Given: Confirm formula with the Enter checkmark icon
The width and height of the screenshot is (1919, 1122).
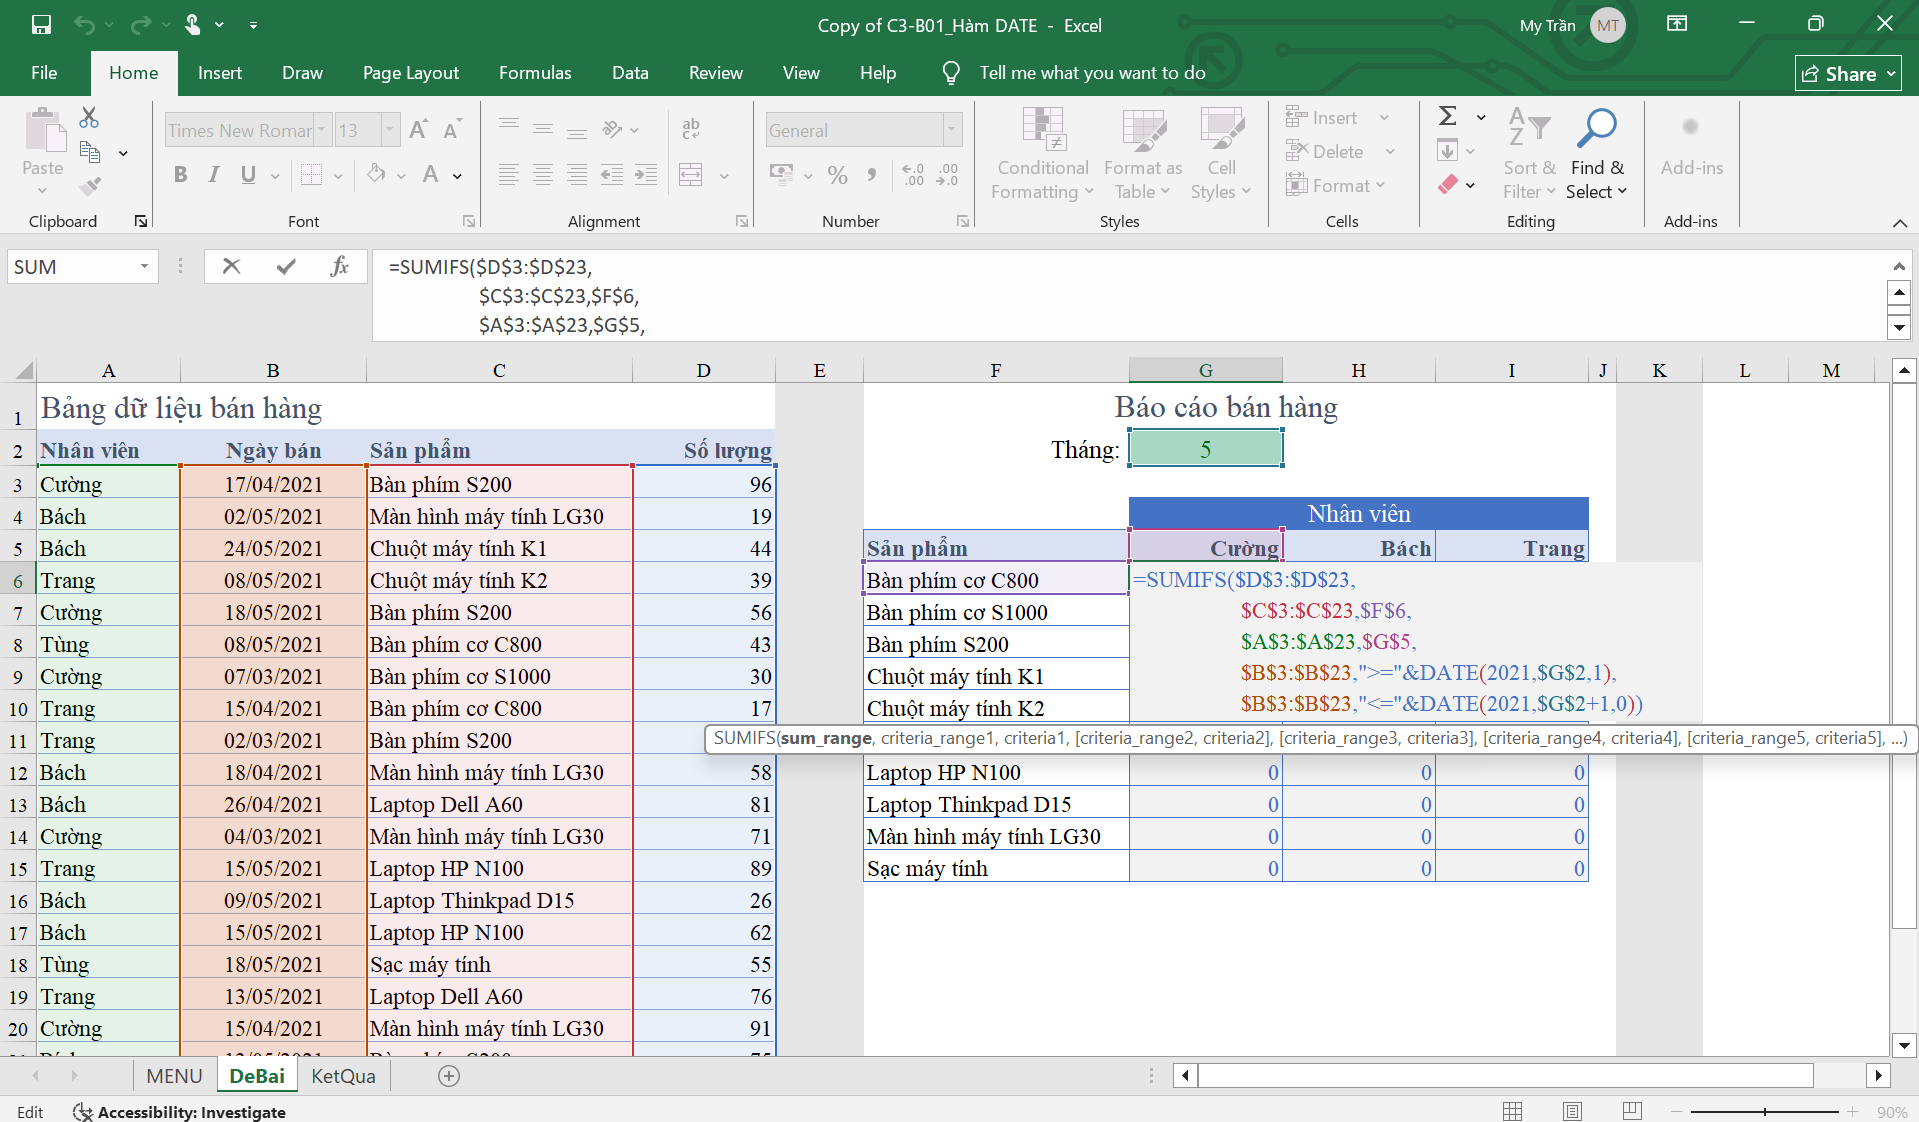Looking at the screenshot, I should click(286, 266).
